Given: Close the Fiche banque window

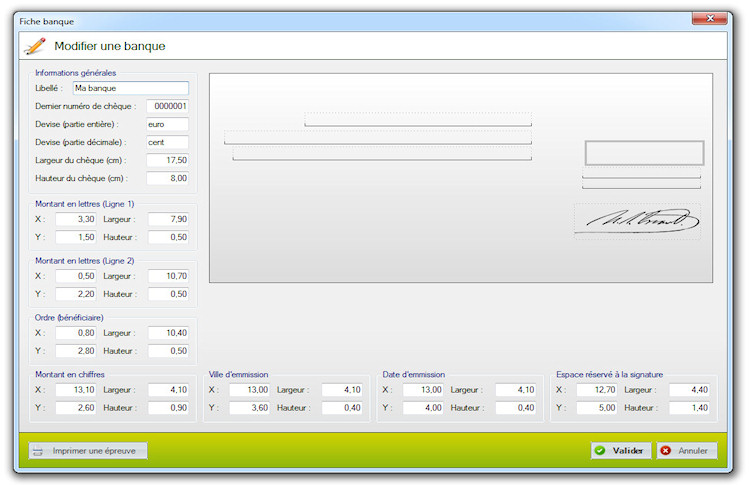Looking at the screenshot, I should coord(710,18).
